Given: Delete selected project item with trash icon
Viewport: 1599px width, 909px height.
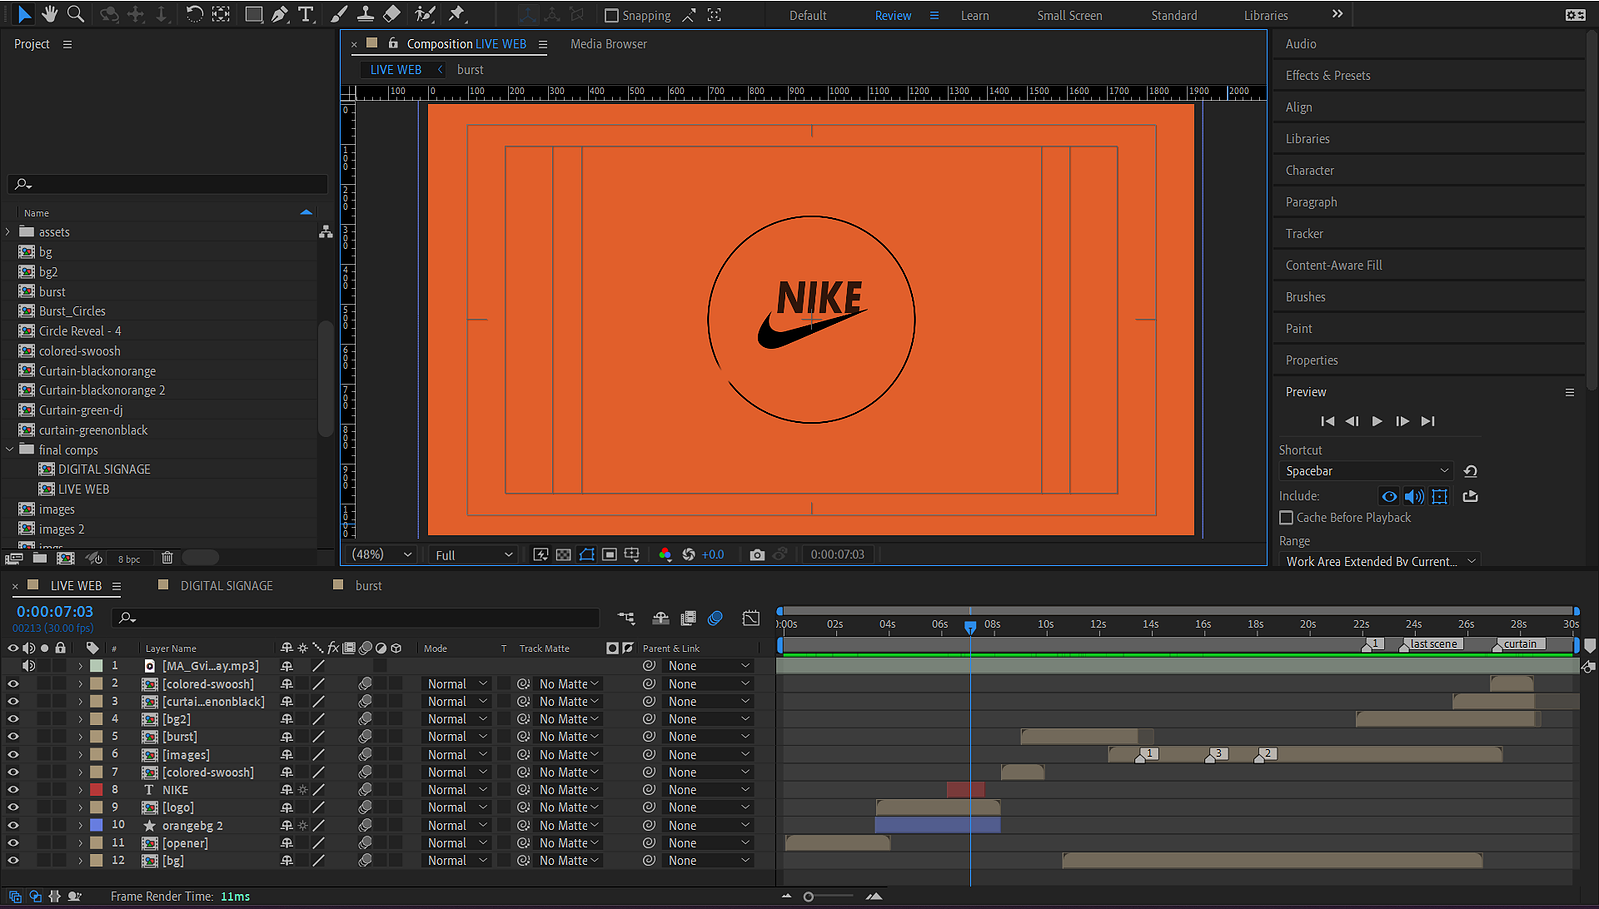Looking at the screenshot, I should [167, 558].
